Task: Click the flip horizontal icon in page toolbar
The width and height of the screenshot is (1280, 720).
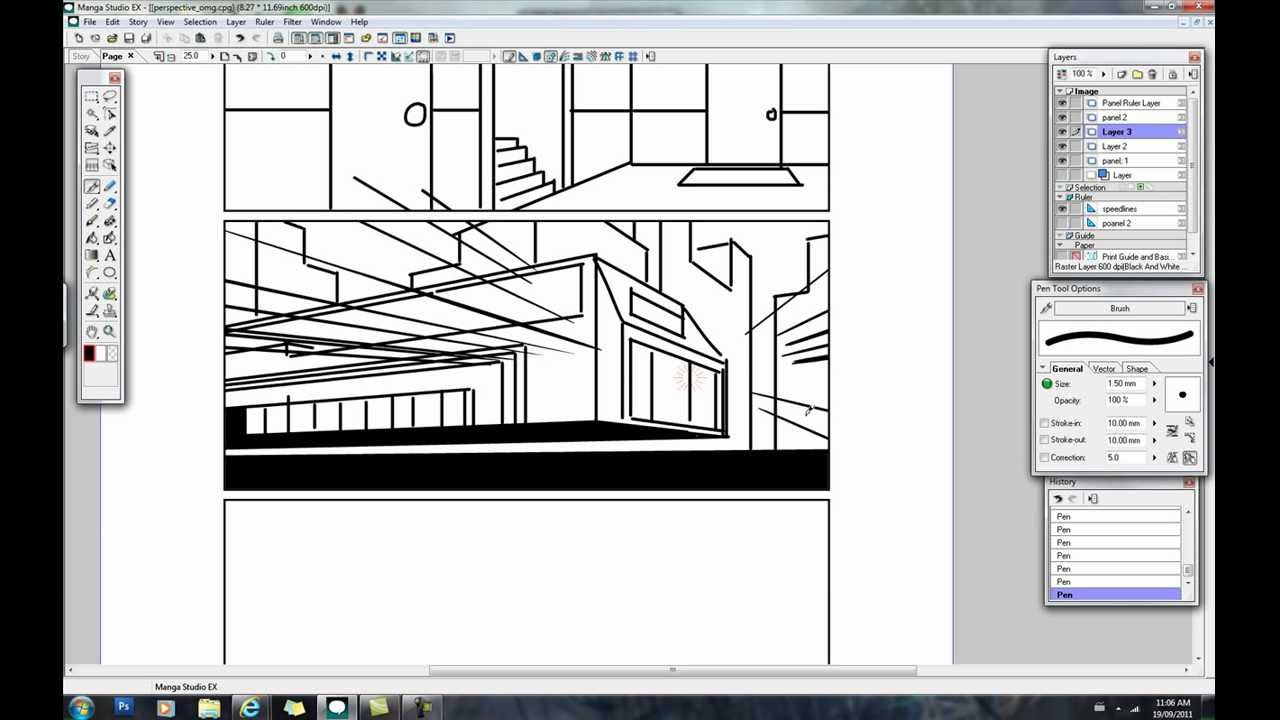Action: 336,57
